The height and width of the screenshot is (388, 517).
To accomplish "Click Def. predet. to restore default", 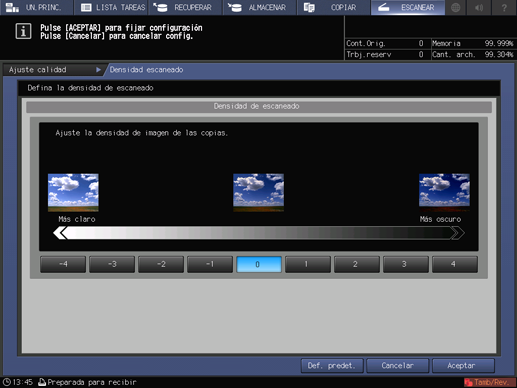I will coord(332,366).
